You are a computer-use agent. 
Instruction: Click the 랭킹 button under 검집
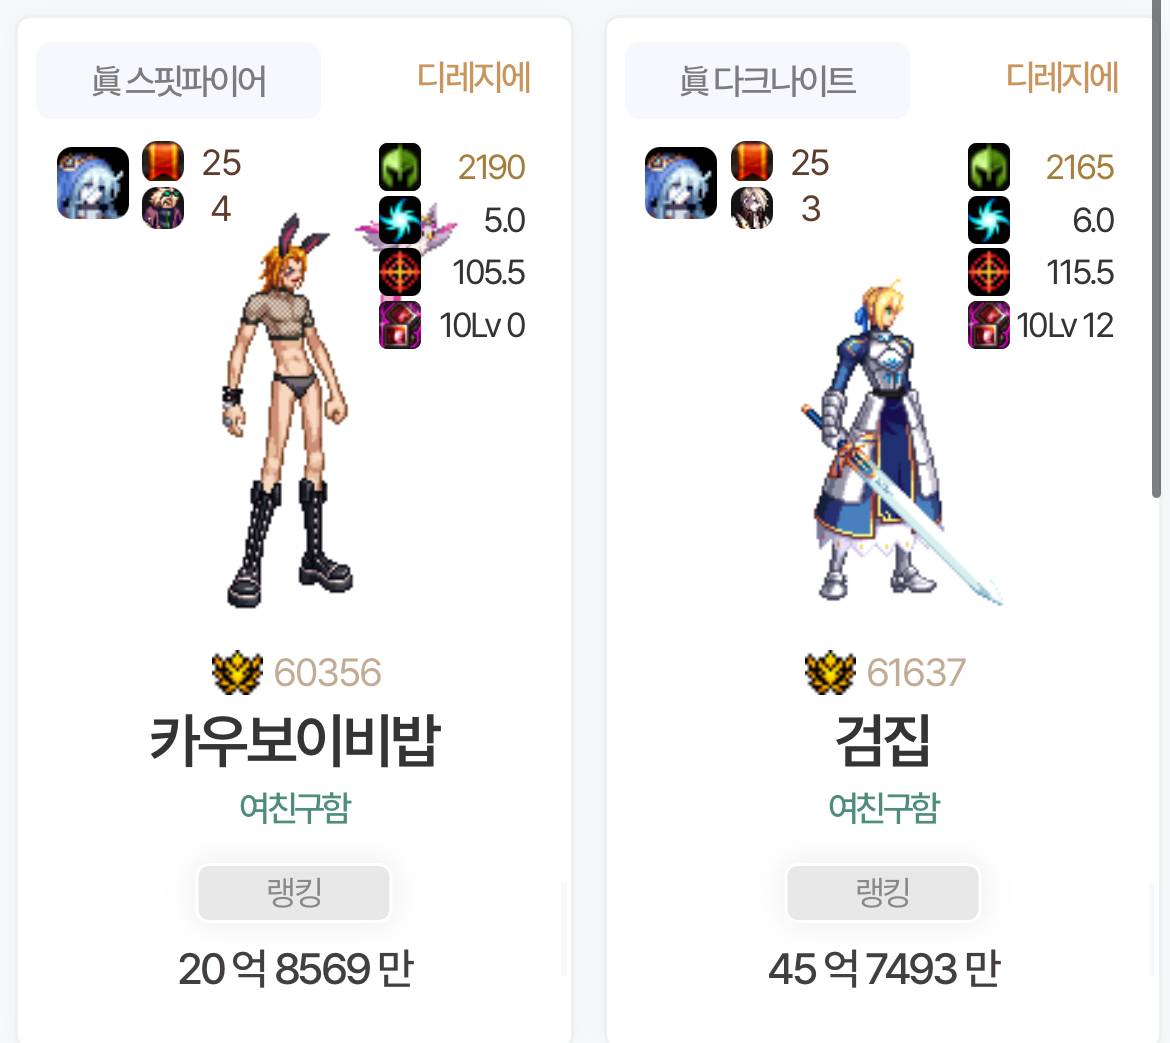pos(883,892)
